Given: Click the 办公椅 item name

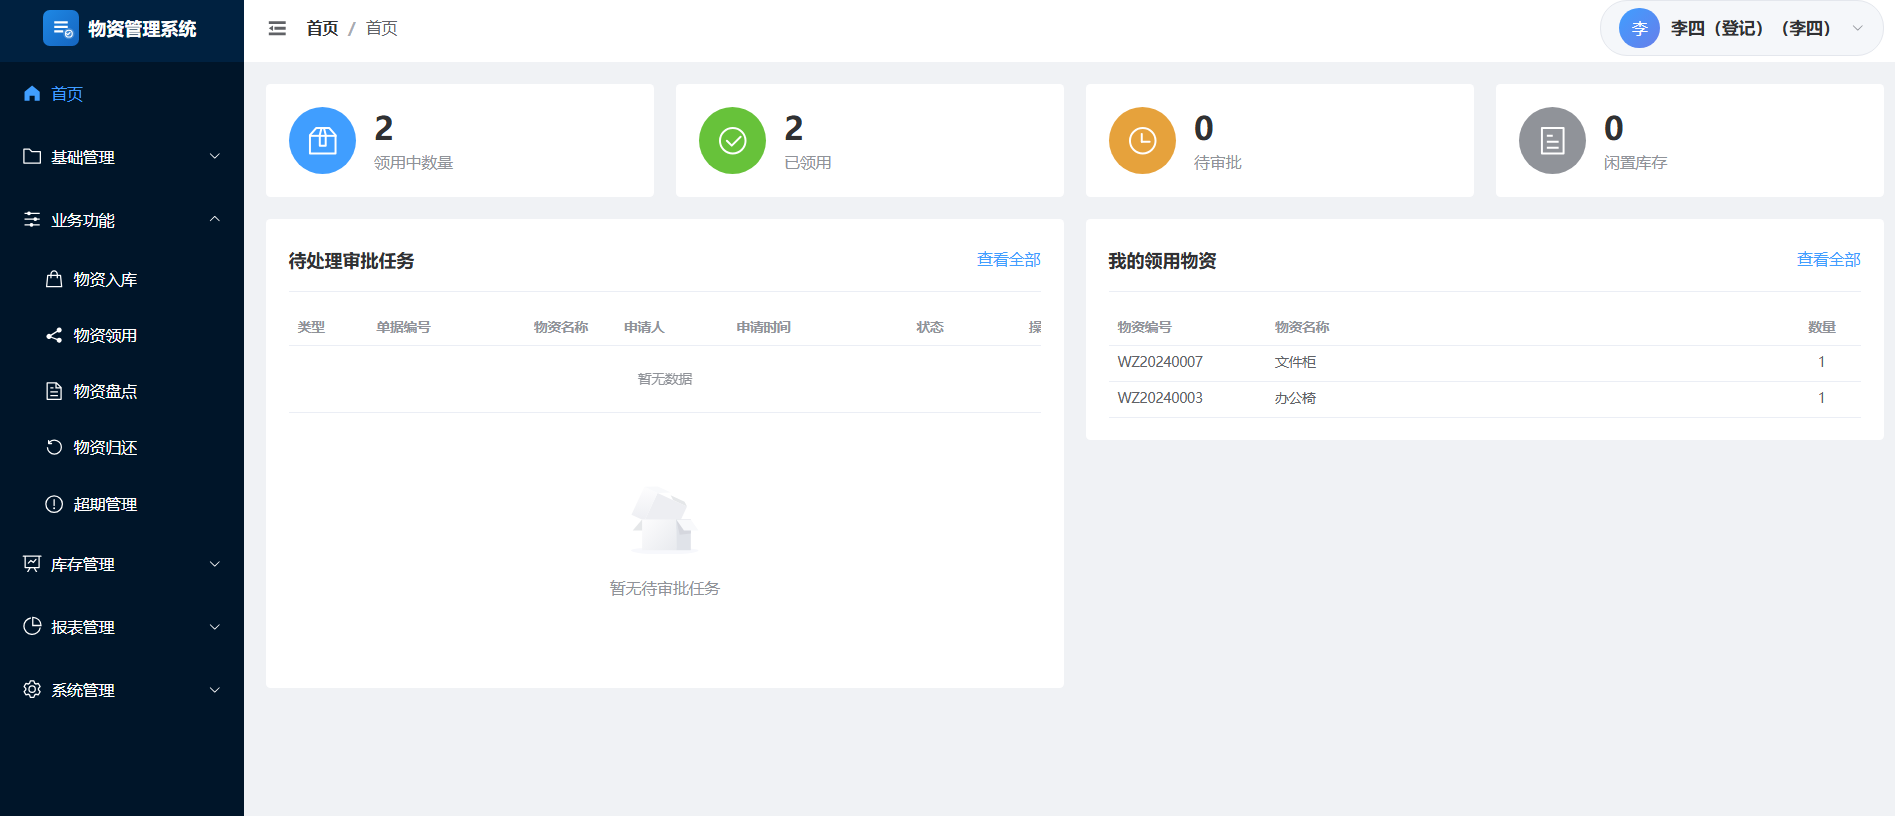Looking at the screenshot, I should point(1295,398).
